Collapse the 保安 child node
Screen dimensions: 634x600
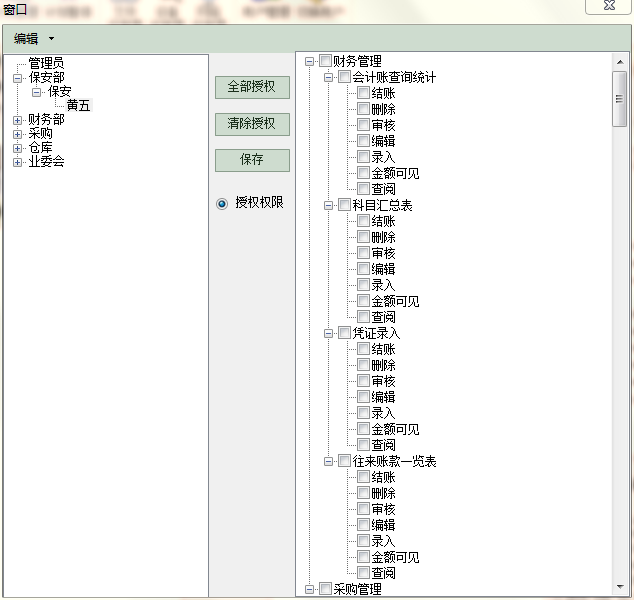[x=36, y=92]
